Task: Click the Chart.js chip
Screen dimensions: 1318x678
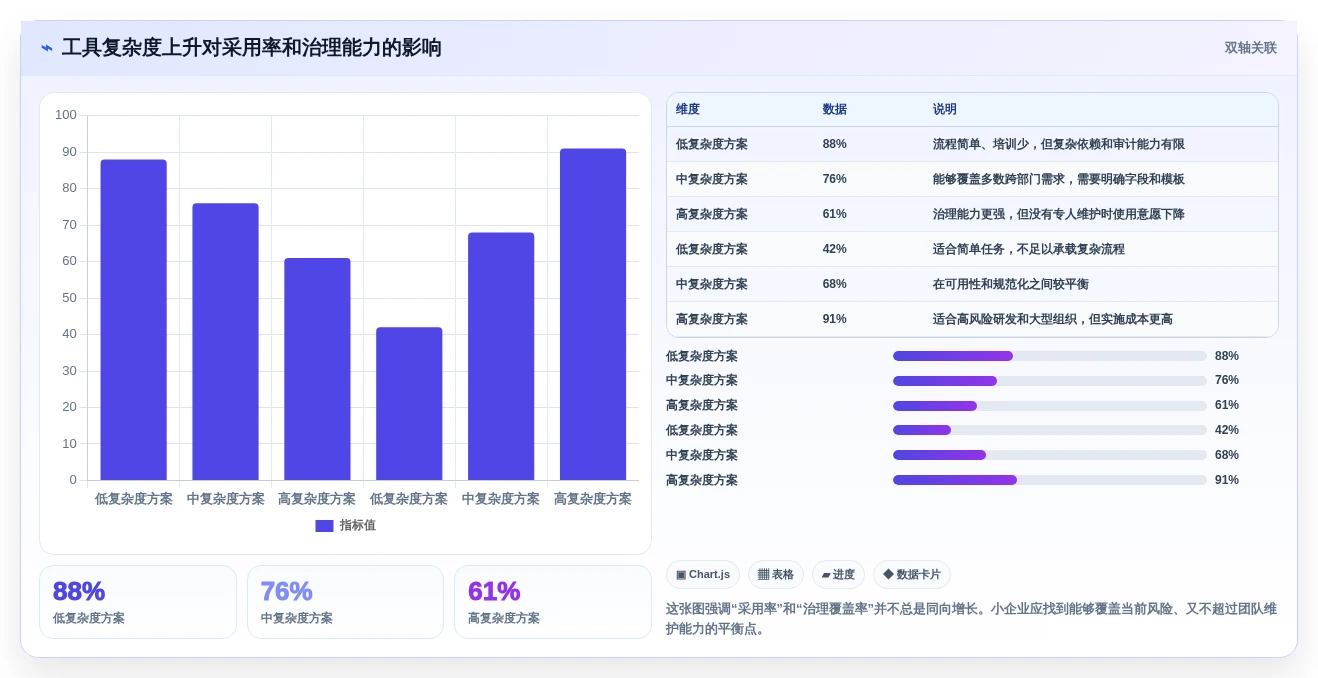Action: click(703, 574)
